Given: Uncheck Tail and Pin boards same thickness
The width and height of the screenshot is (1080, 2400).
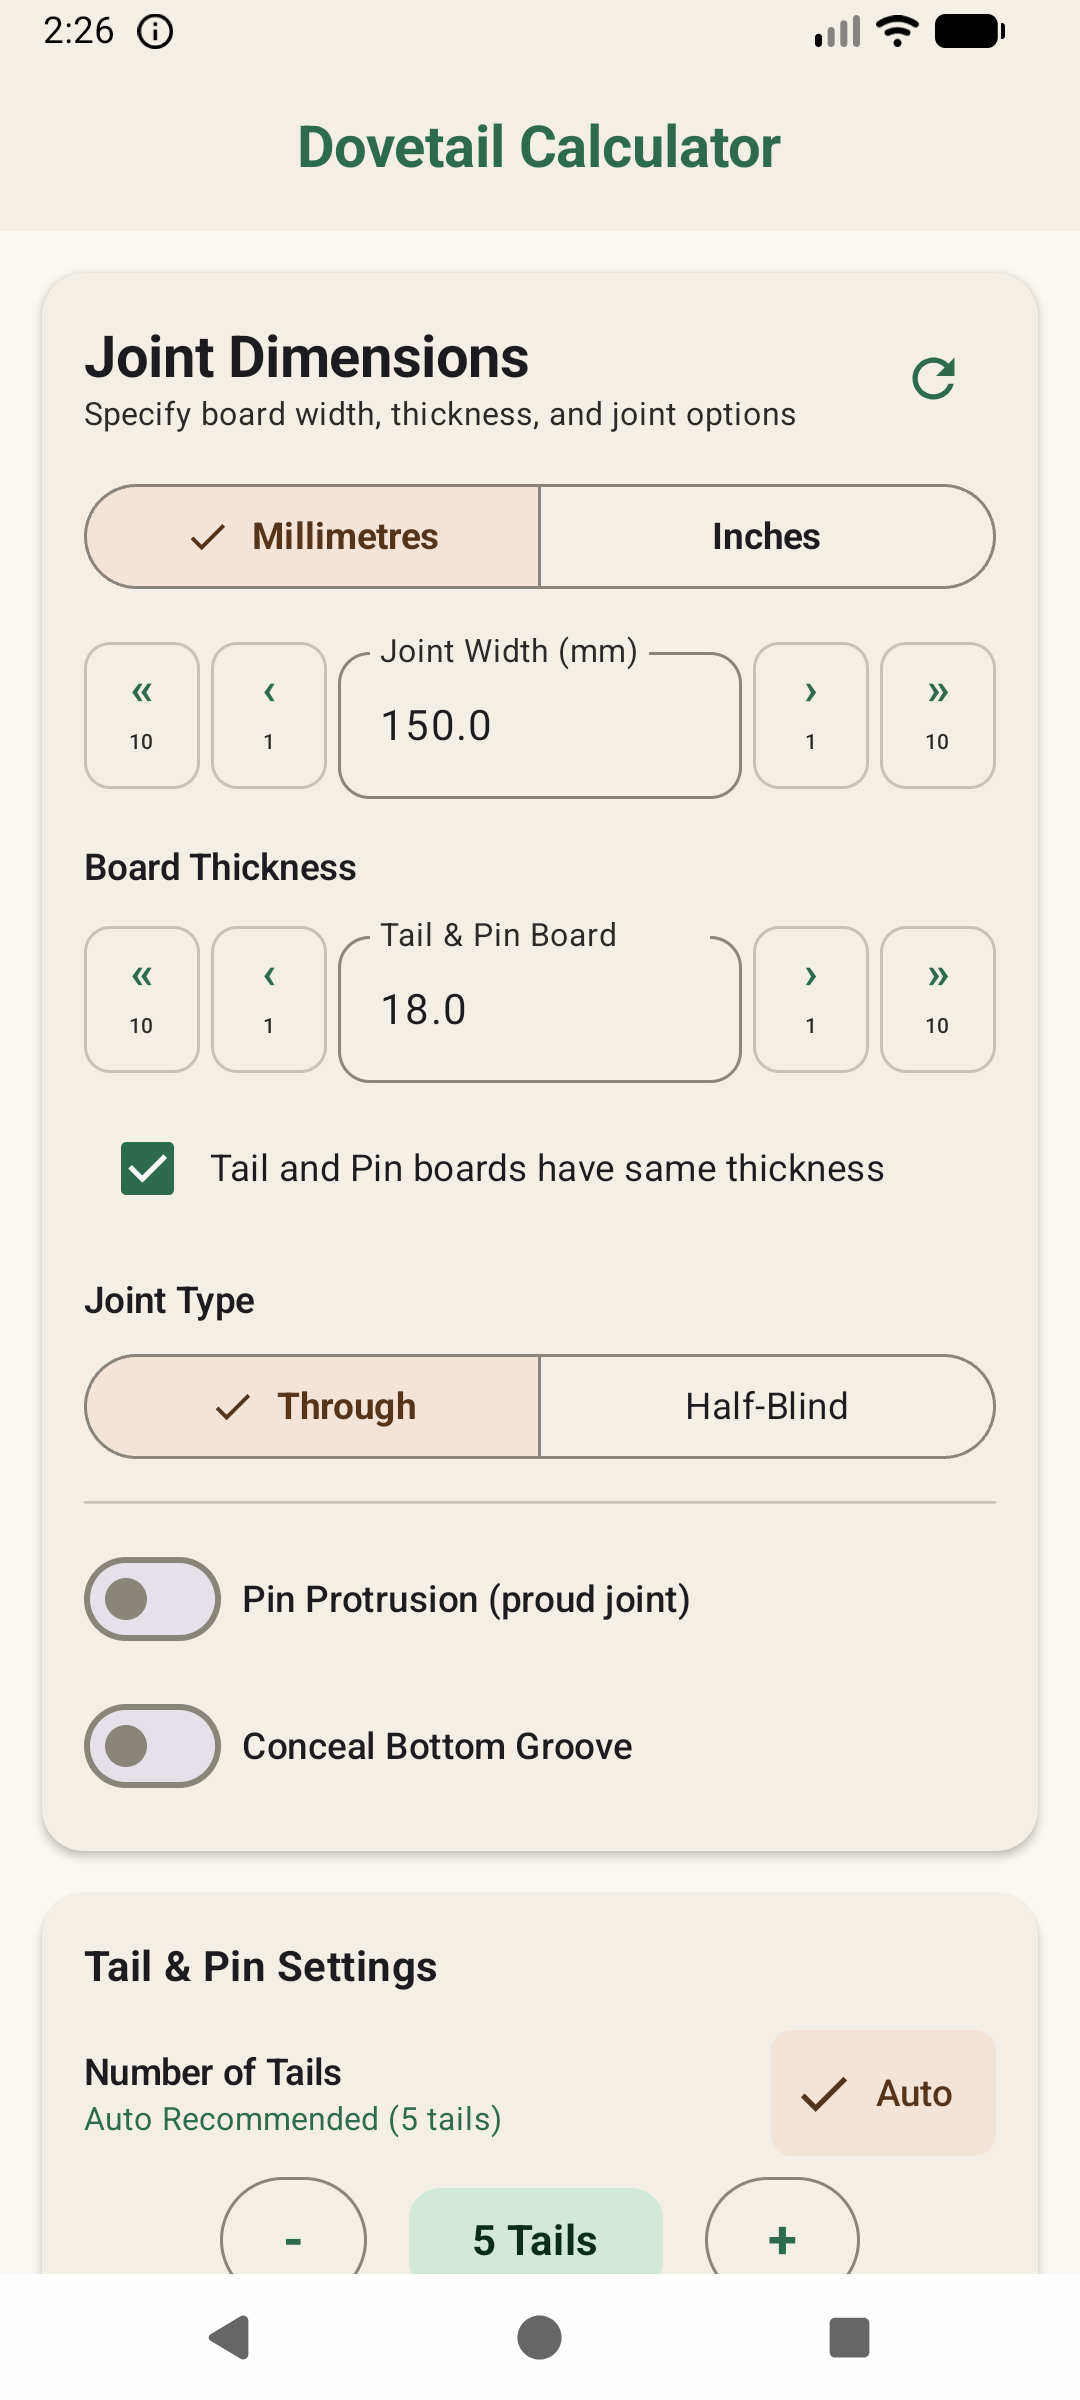Looking at the screenshot, I should coord(148,1169).
